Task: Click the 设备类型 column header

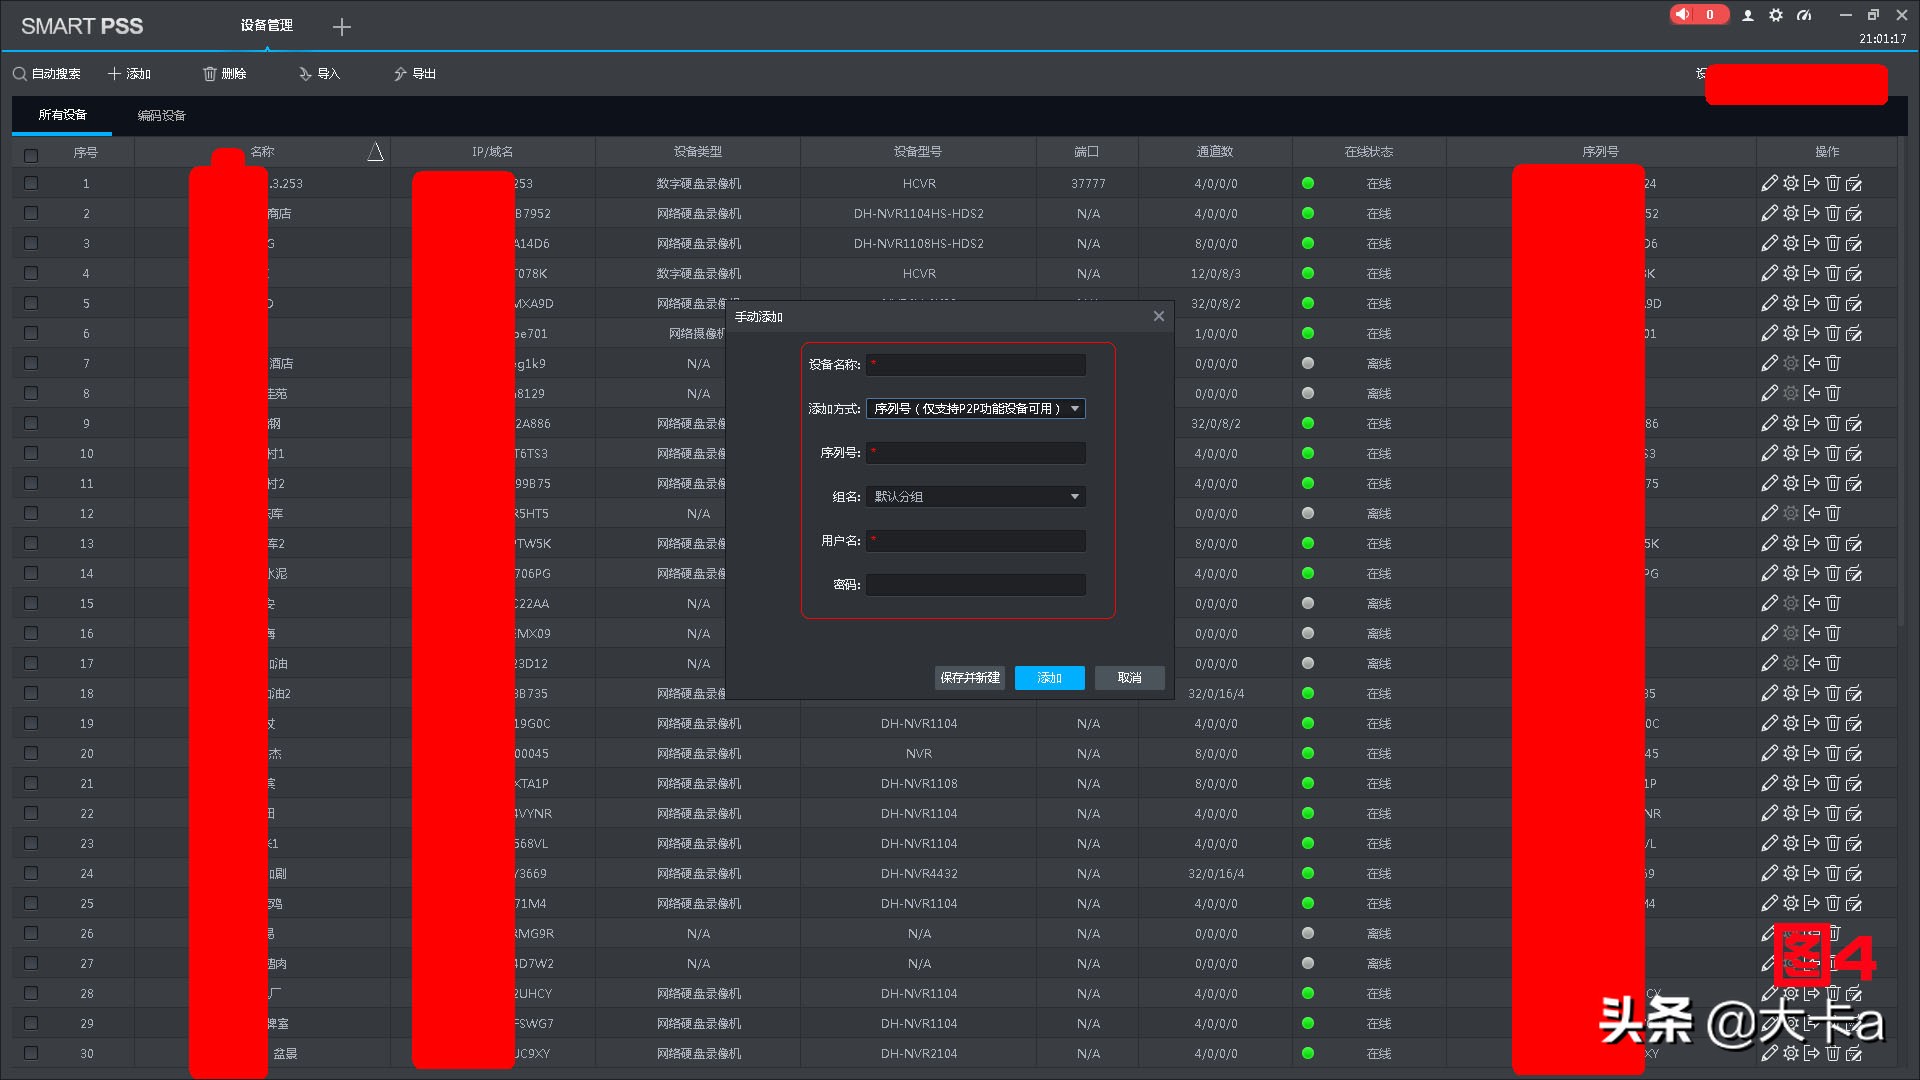Action: click(697, 152)
